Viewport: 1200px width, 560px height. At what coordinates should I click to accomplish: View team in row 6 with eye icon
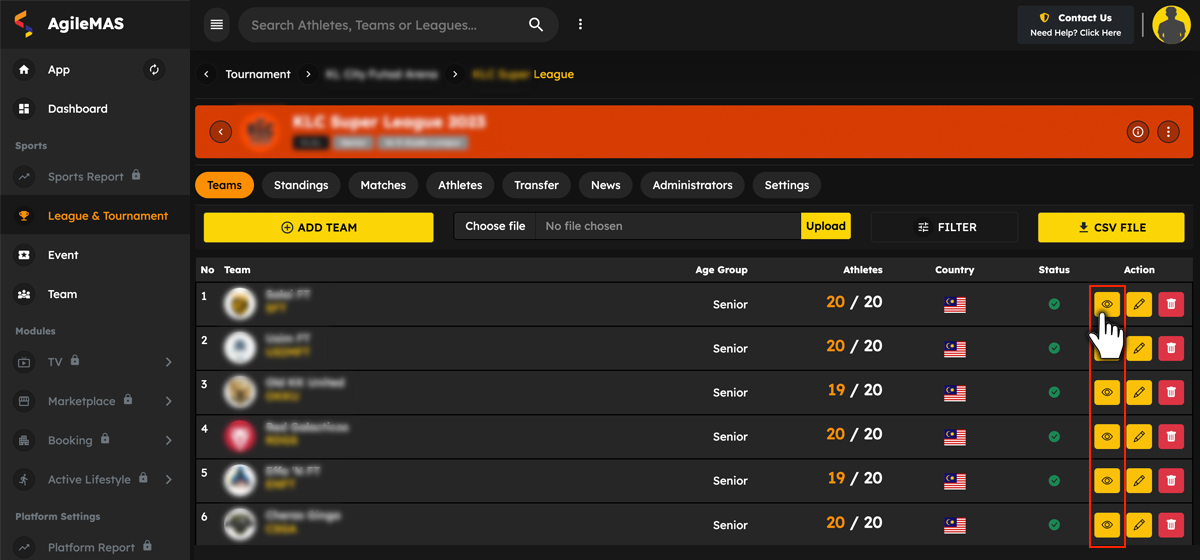pyautogui.click(x=1107, y=525)
